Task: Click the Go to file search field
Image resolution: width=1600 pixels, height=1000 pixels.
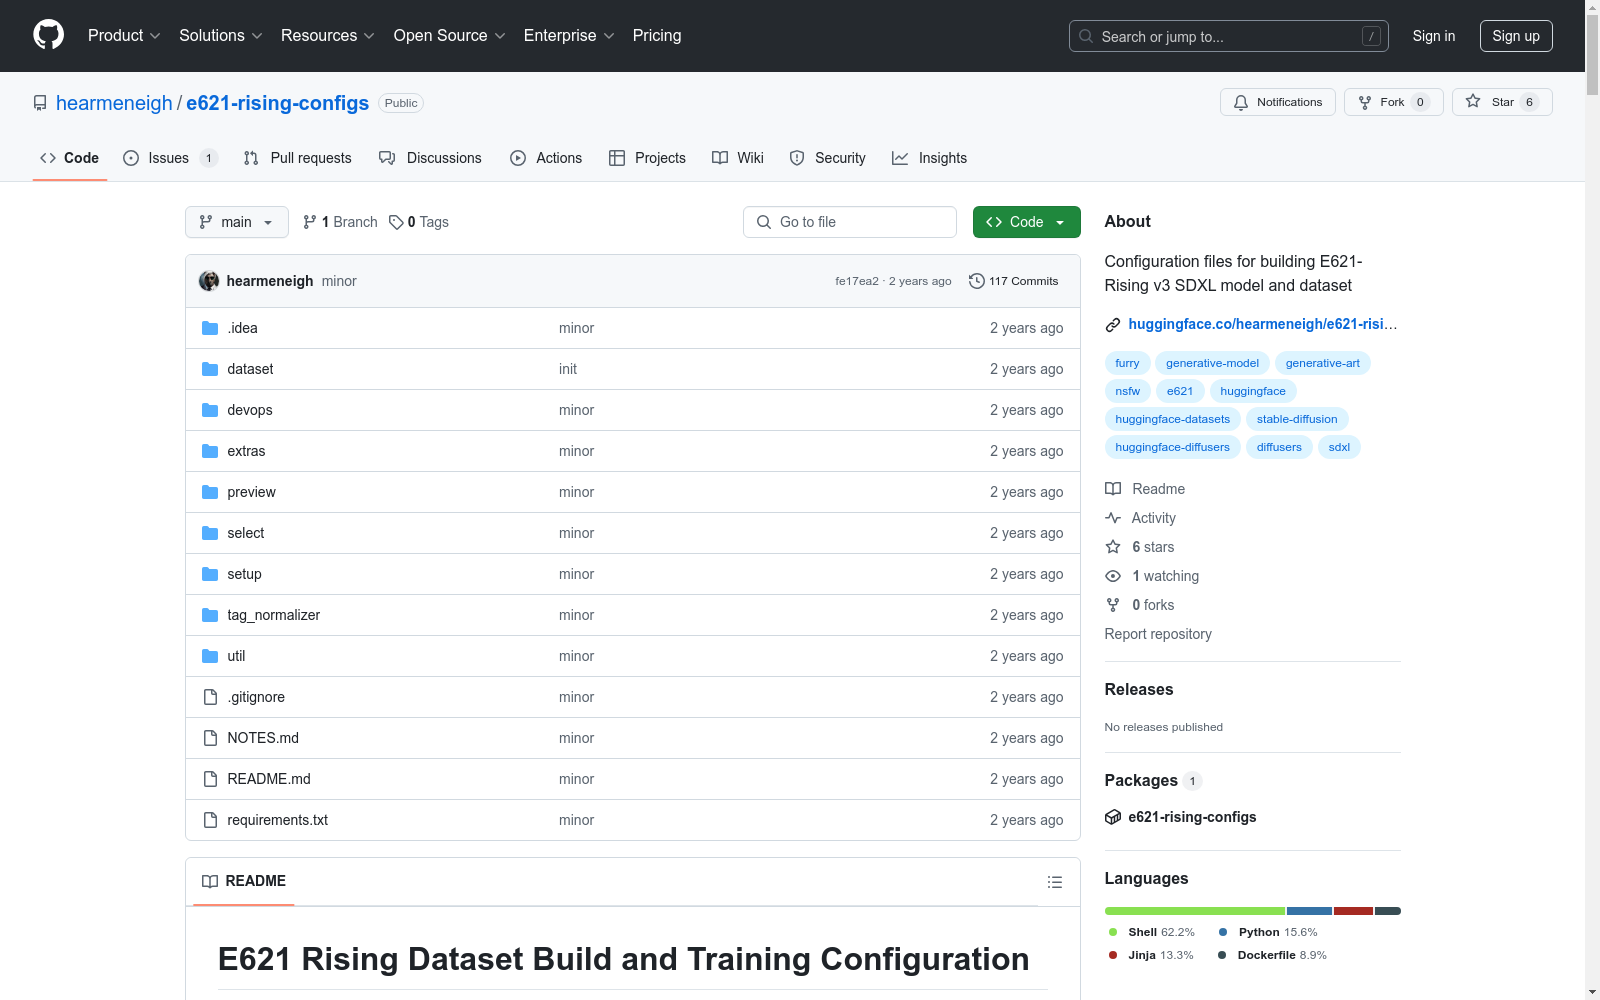Action: (x=850, y=222)
